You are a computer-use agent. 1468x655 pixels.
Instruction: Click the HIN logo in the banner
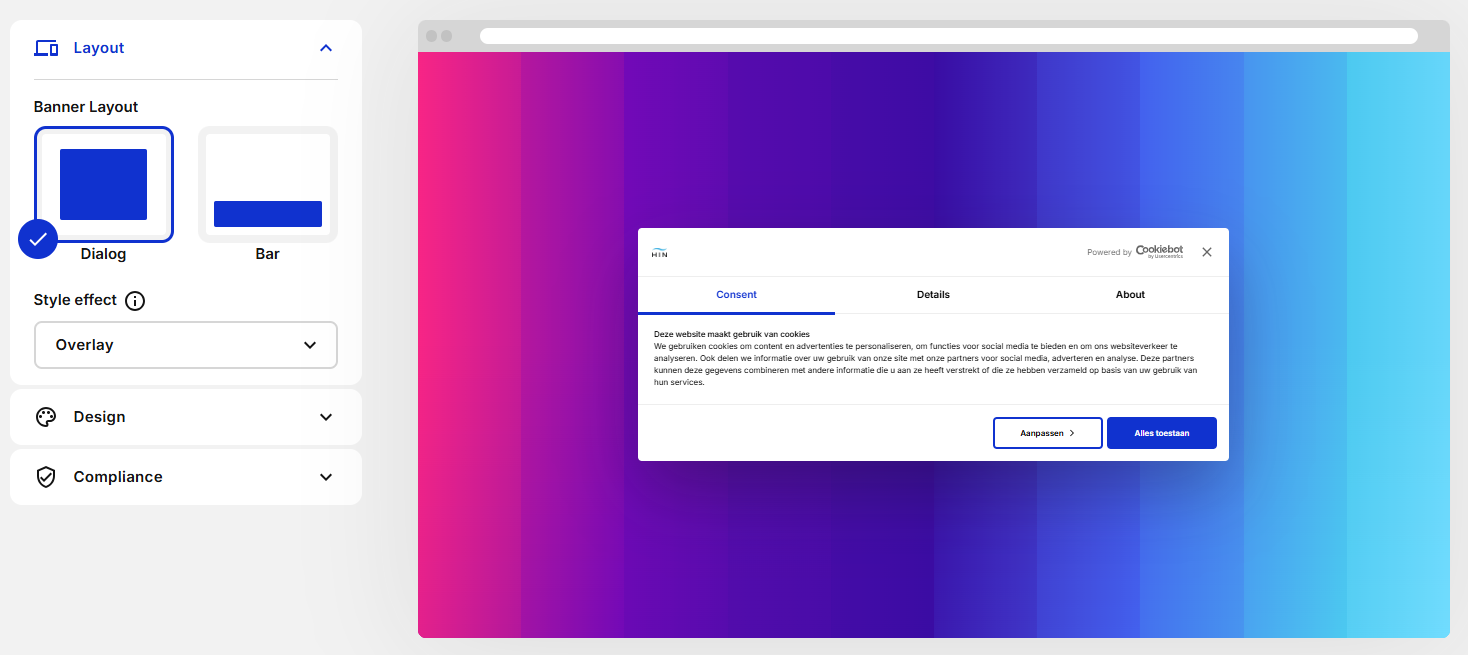tap(659, 252)
